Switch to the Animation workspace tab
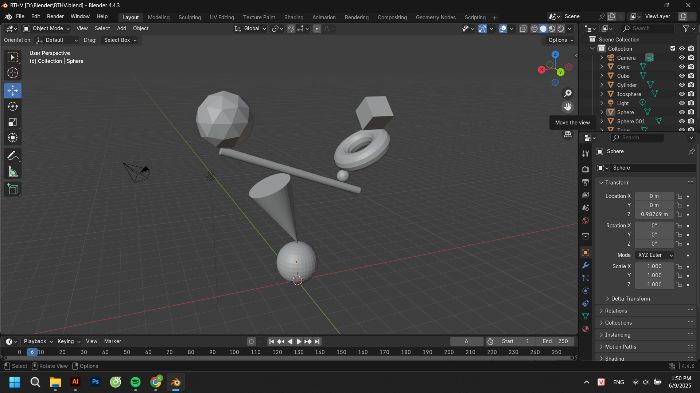The height and width of the screenshot is (393, 700). (324, 17)
